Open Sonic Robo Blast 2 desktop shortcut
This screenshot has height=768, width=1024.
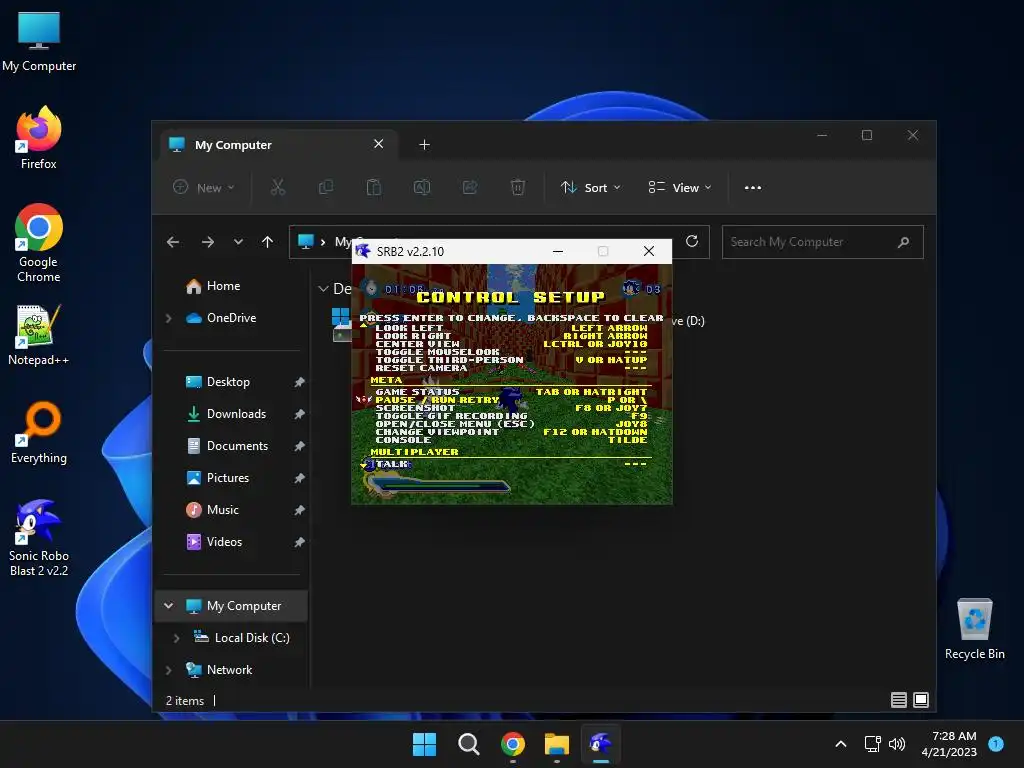click(x=39, y=537)
